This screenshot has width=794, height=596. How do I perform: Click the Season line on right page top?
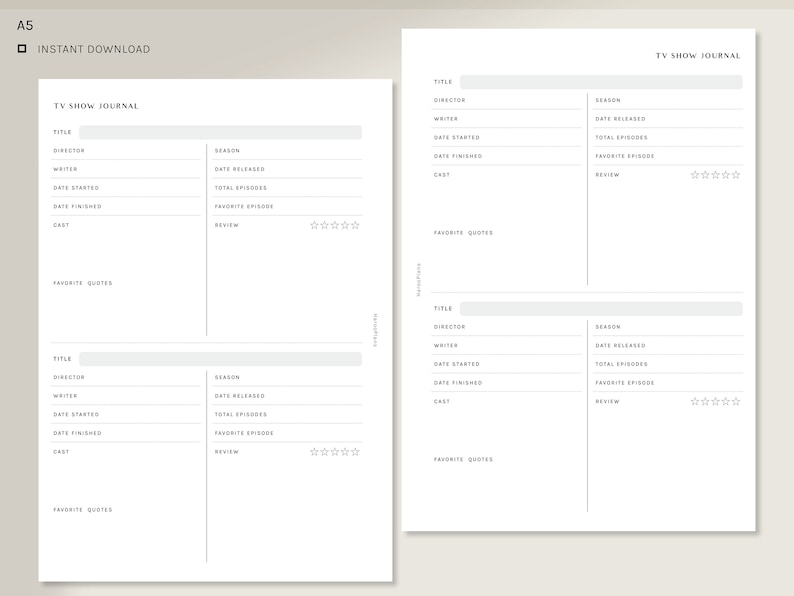[668, 101]
